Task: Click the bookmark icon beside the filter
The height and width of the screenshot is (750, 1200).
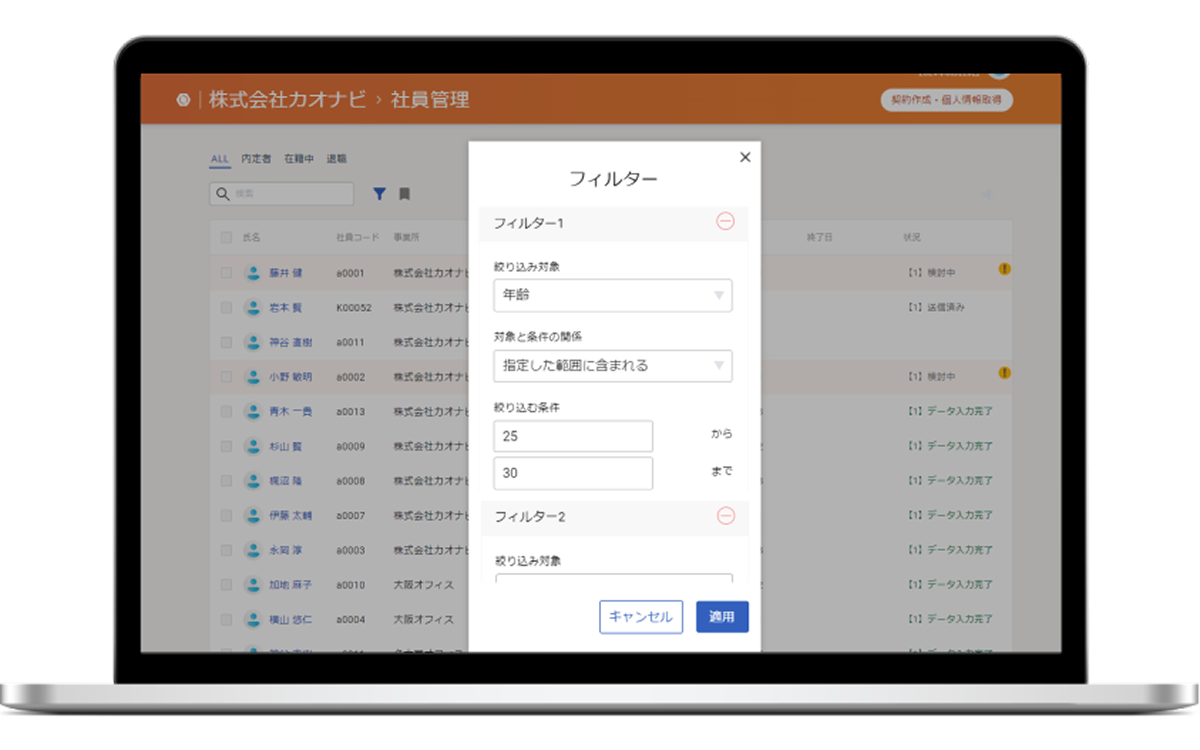Action: pos(405,194)
